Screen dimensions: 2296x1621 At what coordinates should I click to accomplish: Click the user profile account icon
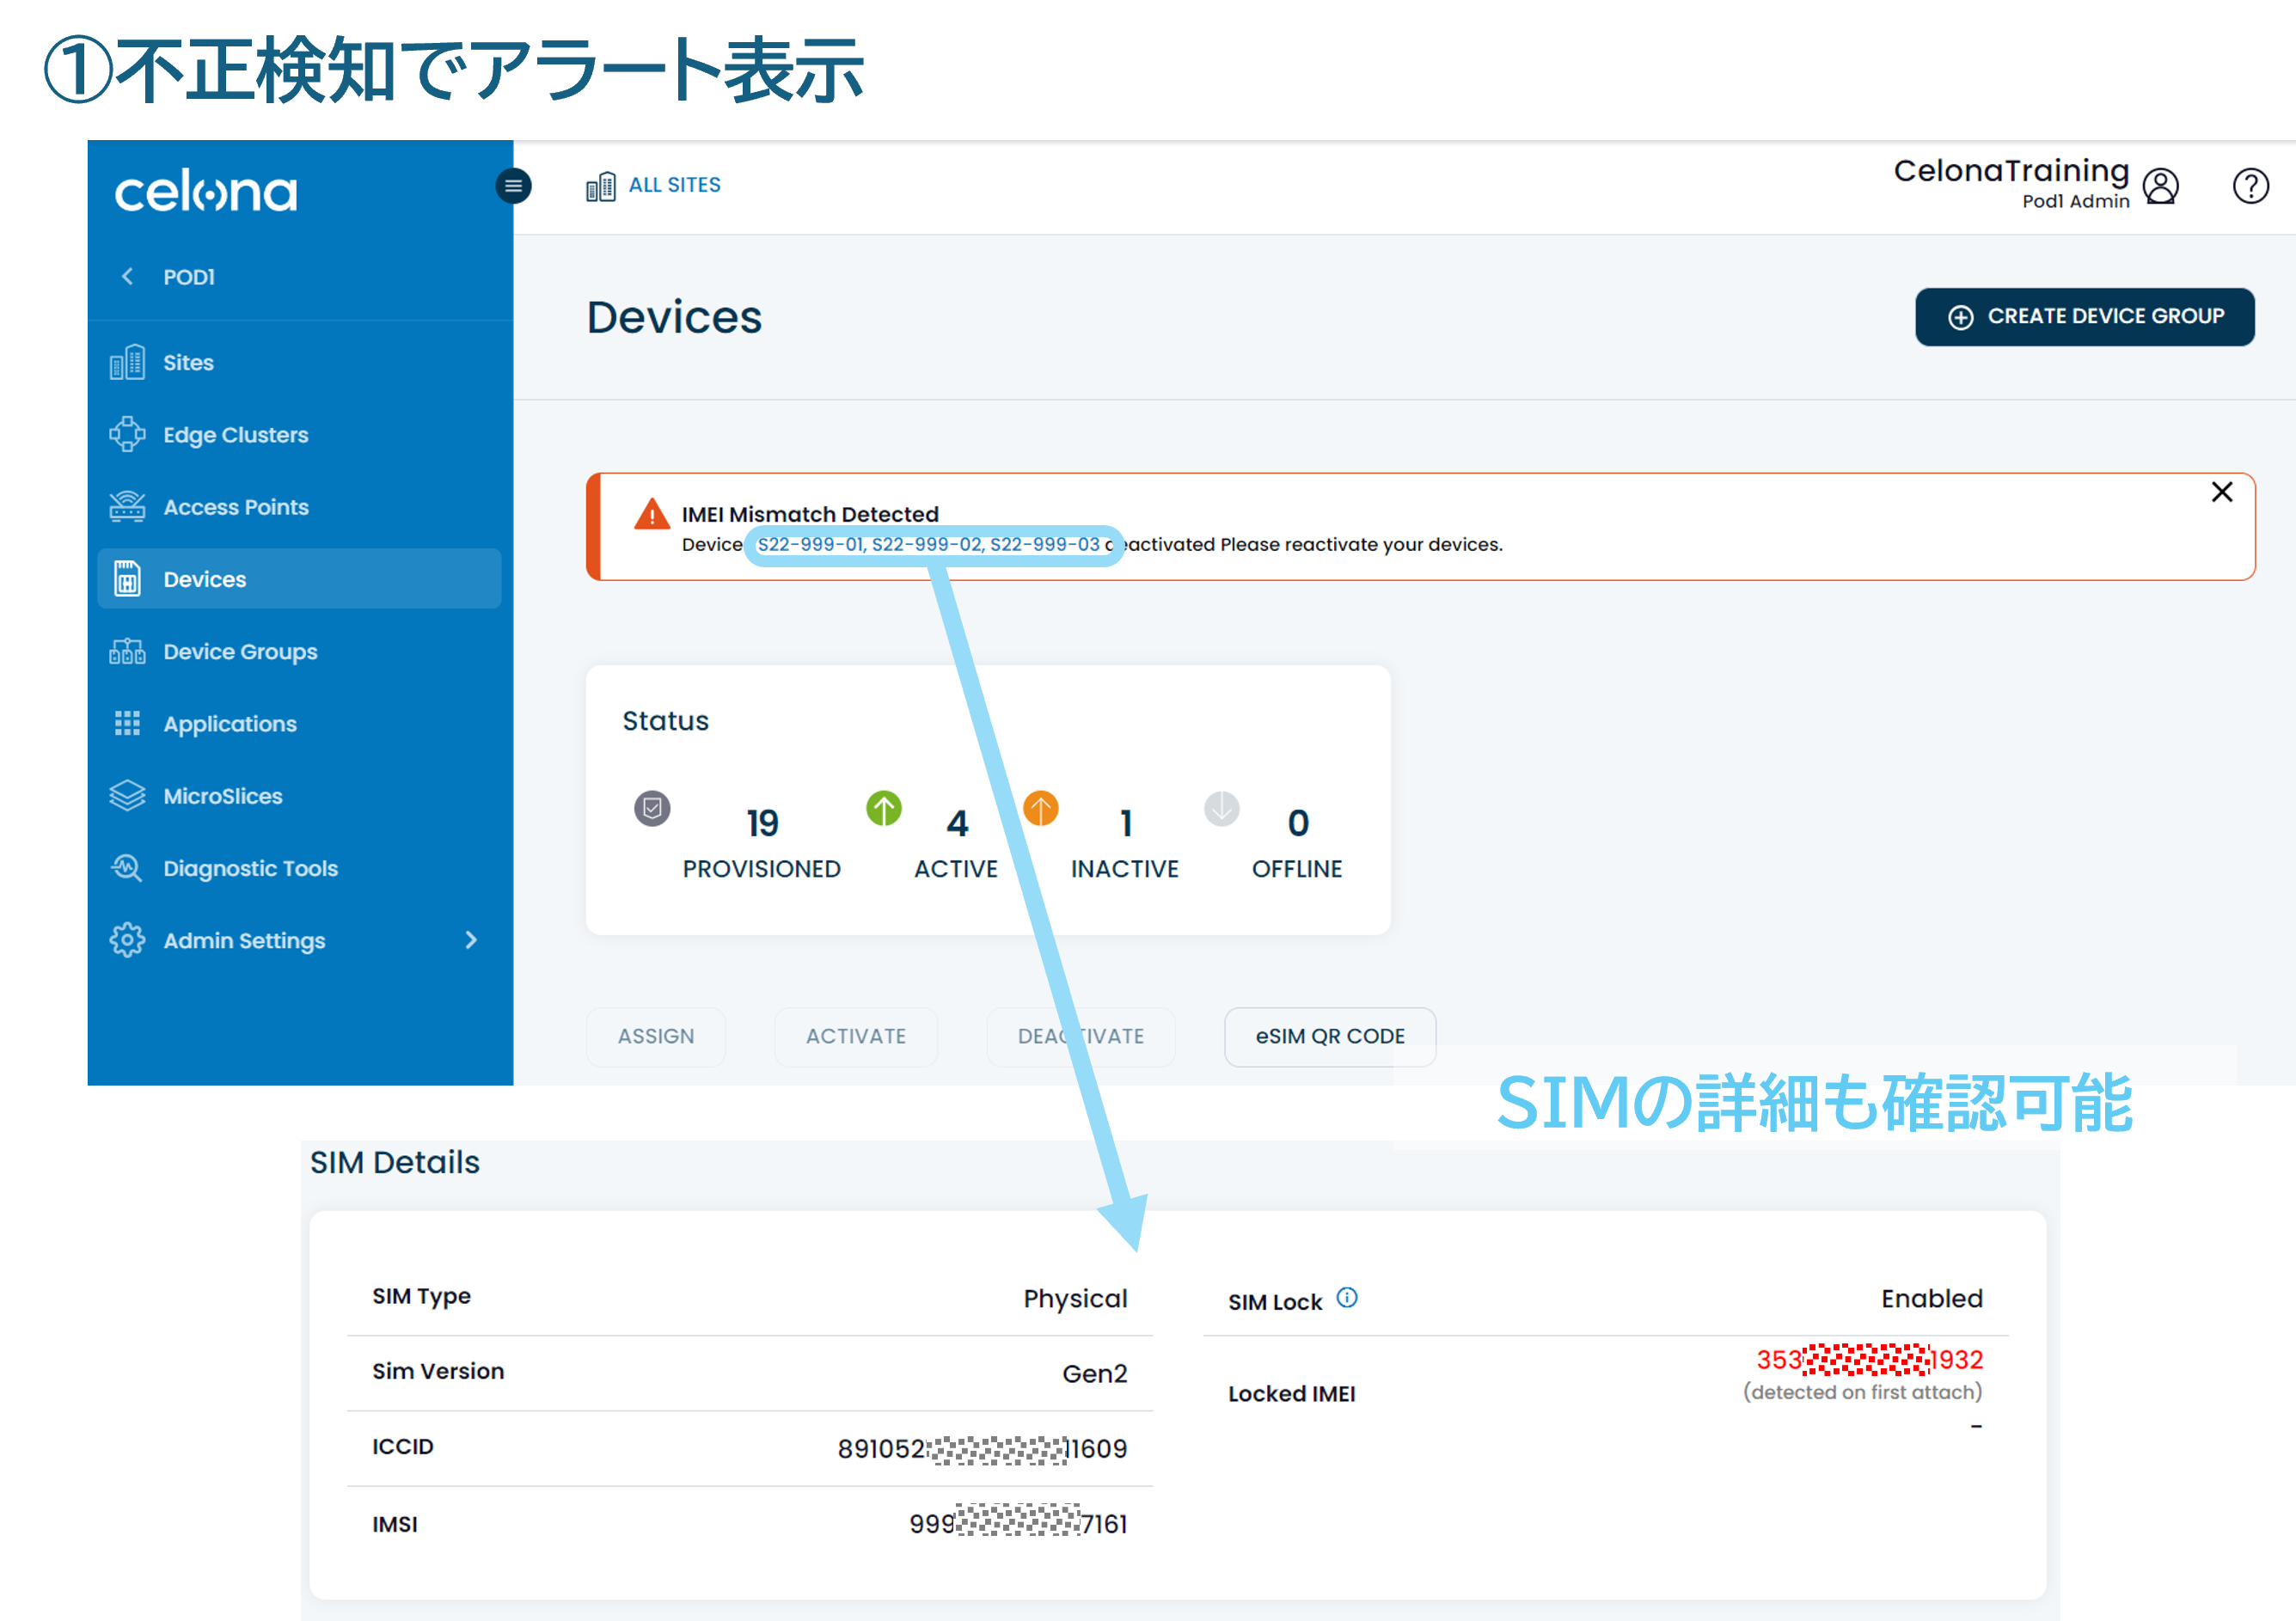click(x=2162, y=185)
